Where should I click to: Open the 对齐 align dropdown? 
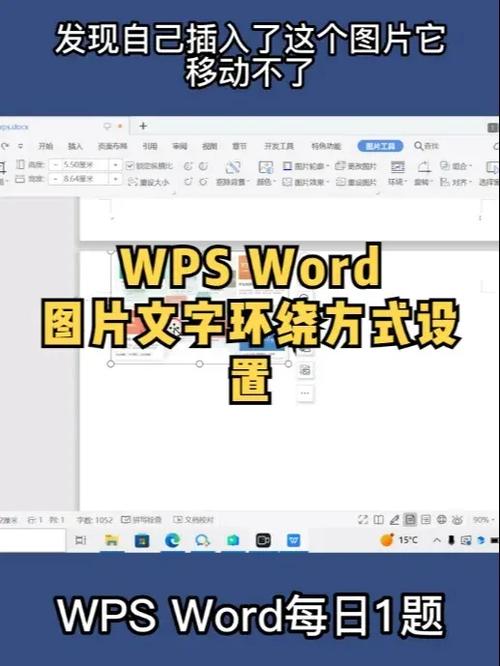pyautogui.click(x=456, y=182)
